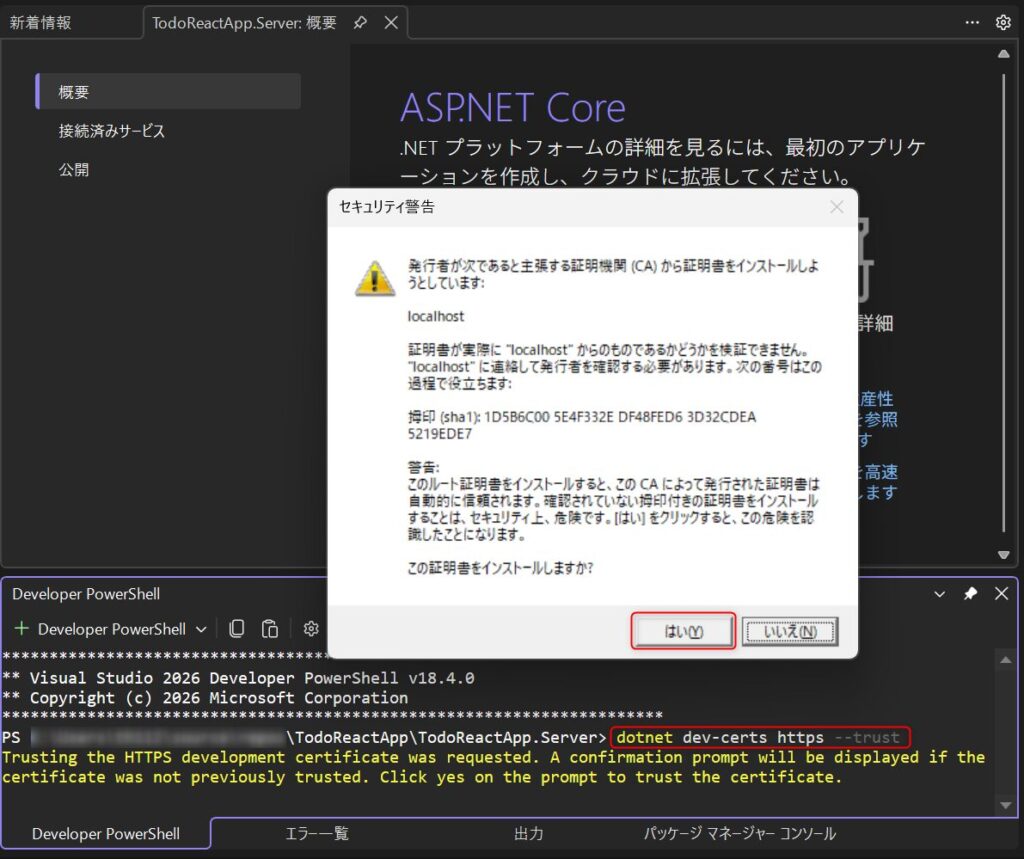Screen dimensions: 1024x859
Task: Click the paste icon in terminal toolbar
Action: 269,629
